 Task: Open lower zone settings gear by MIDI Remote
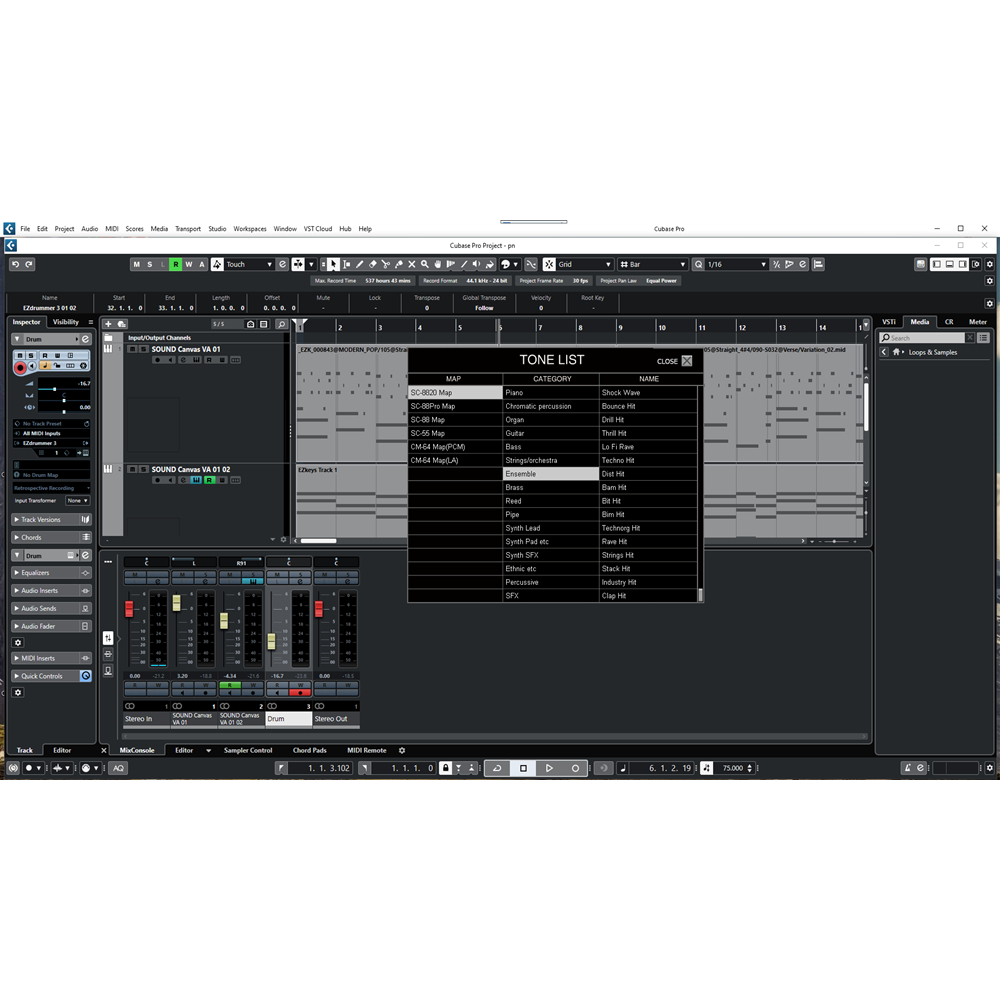[x=402, y=751]
